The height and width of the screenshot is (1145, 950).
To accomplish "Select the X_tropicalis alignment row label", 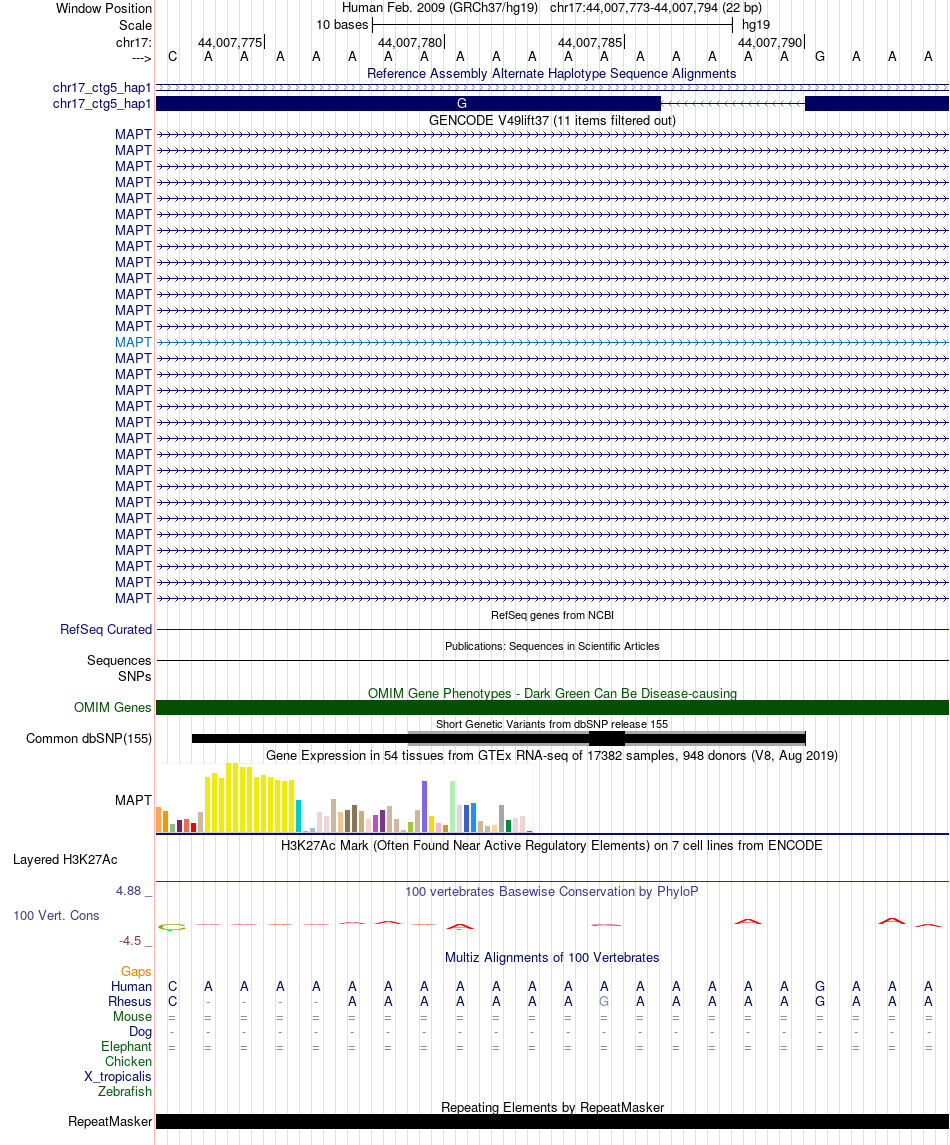I will tap(118, 1076).
